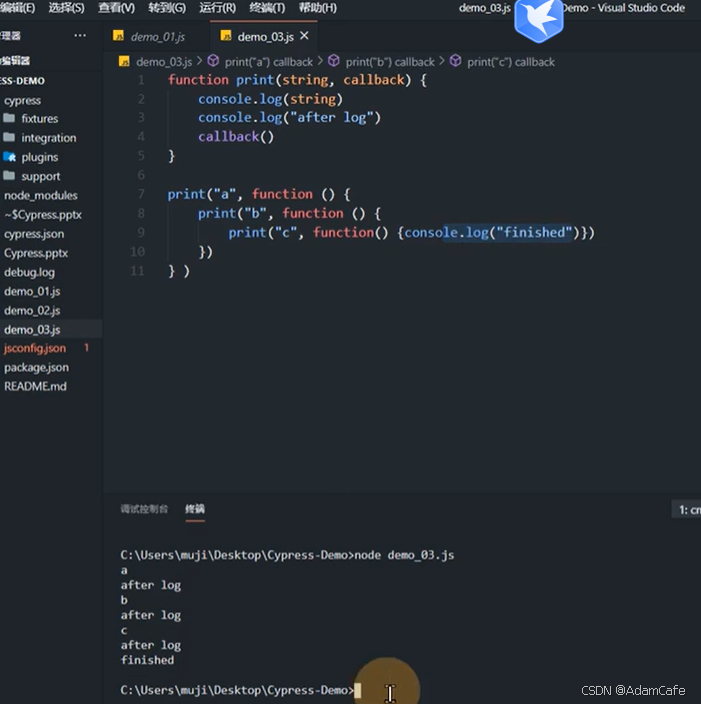Switch to the demo_01.js editor tab
This screenshot has width=701, height=704.
tap(157, 37)
